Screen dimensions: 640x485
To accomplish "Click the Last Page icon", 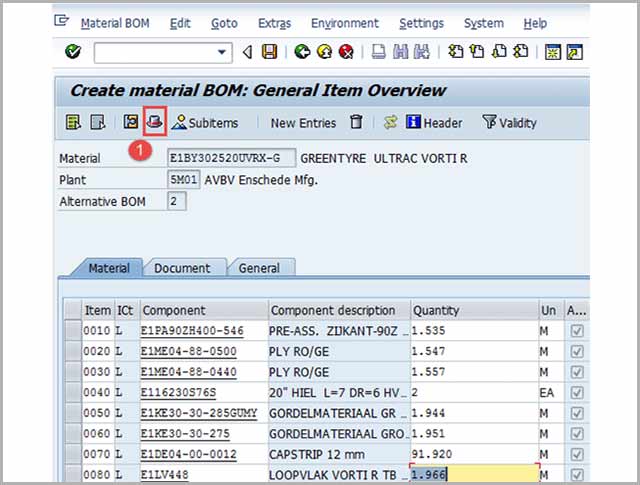I will pos(520,52).
